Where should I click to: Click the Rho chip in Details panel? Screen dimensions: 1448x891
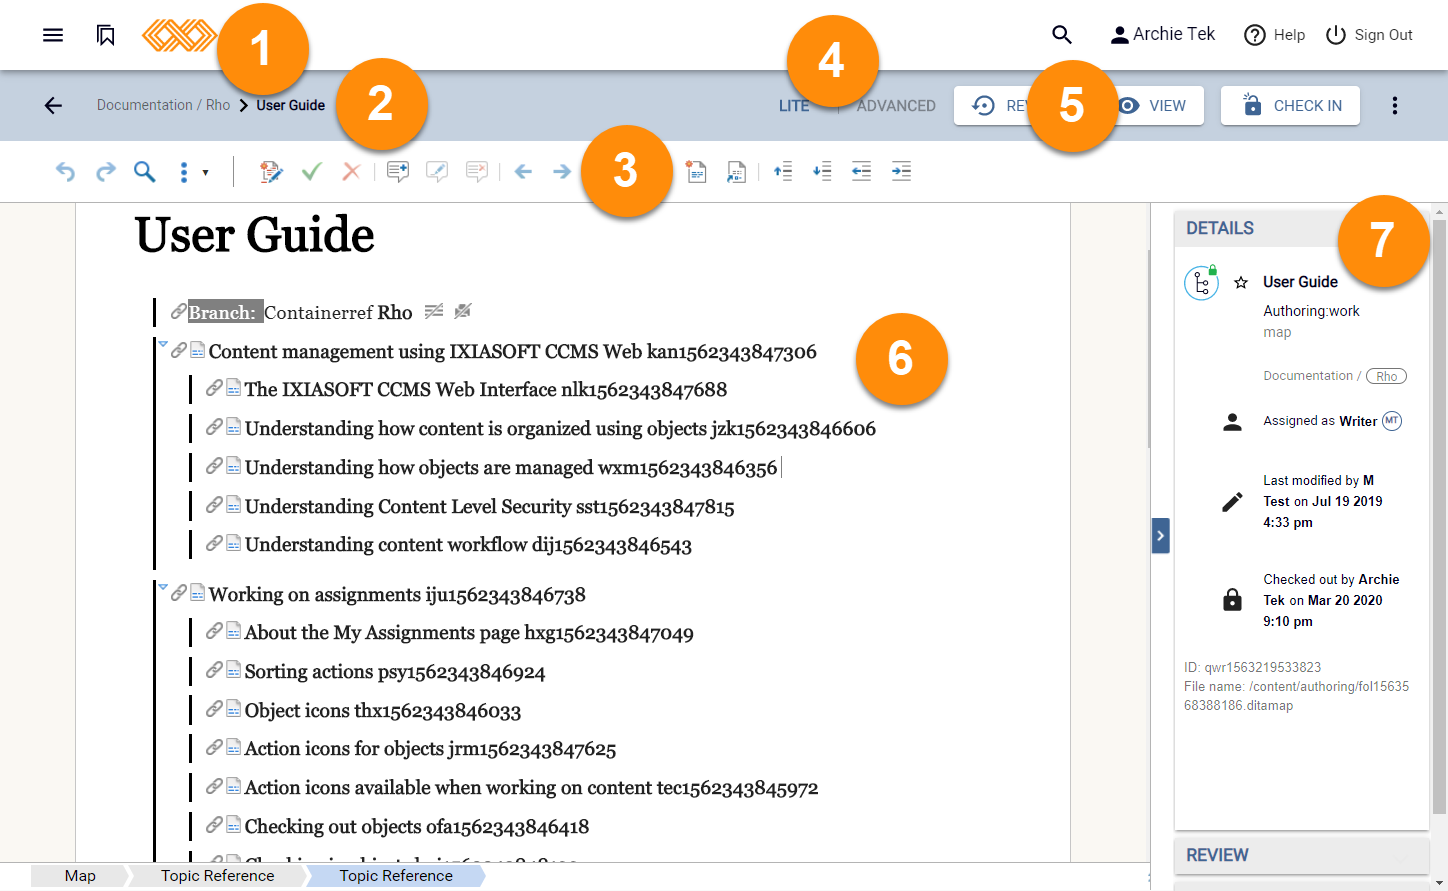point(1386,376)
